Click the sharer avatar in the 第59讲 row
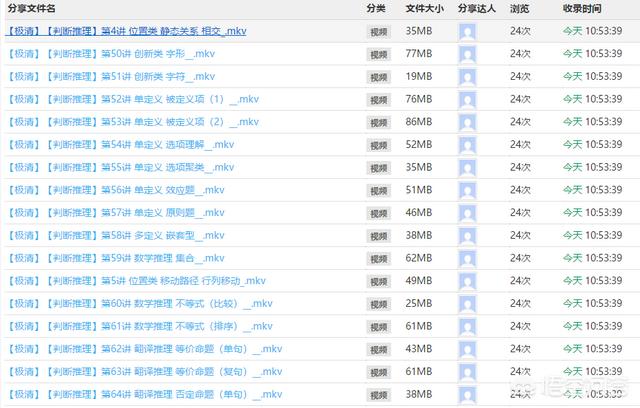This screenshot has height=408, width=640. pos(467,259)
